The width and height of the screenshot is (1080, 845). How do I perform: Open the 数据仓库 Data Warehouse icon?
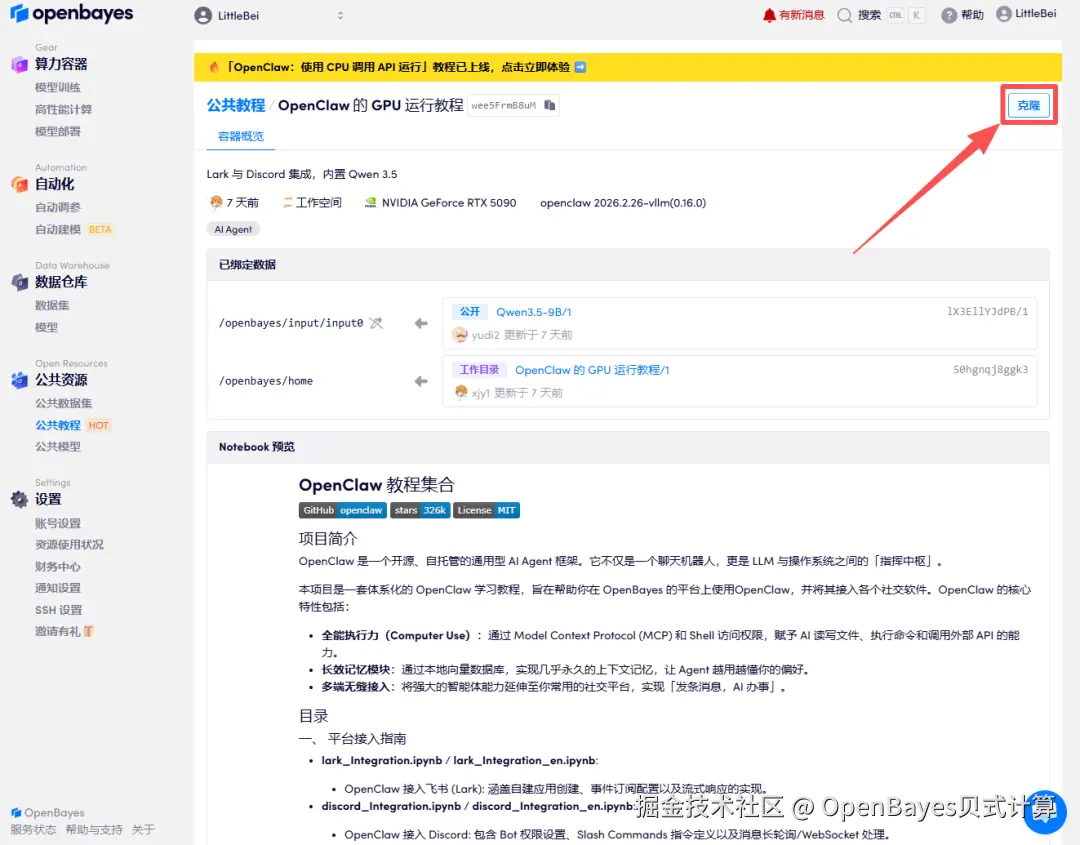coord(21,282)
